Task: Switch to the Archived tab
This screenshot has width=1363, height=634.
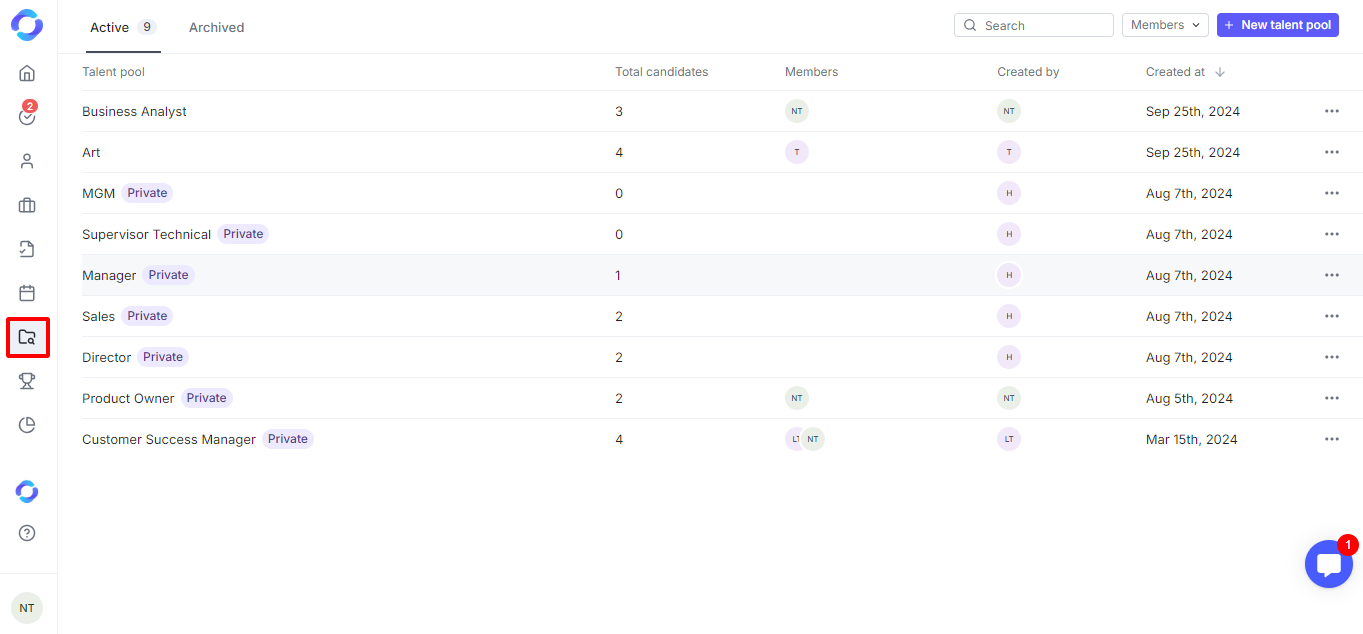Action: pyautogui.click(x=216, y=27)
